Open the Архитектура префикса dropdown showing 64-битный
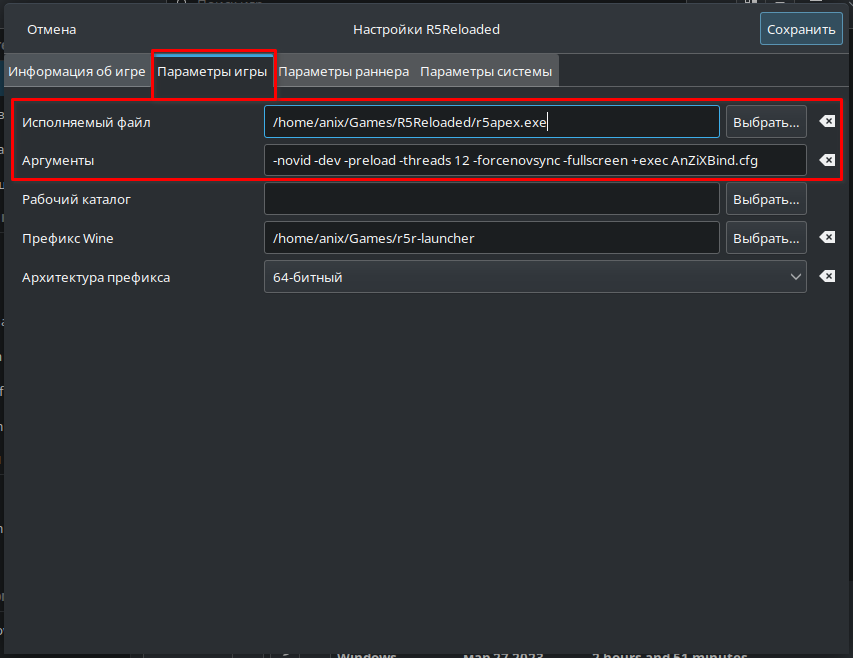The width and height of the screenshot is (853, 658). coord(534,277)
